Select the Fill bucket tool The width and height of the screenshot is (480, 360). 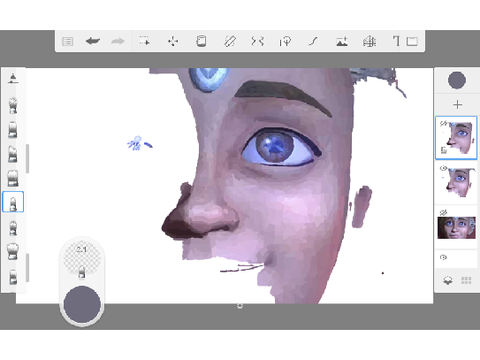point(201,41)
